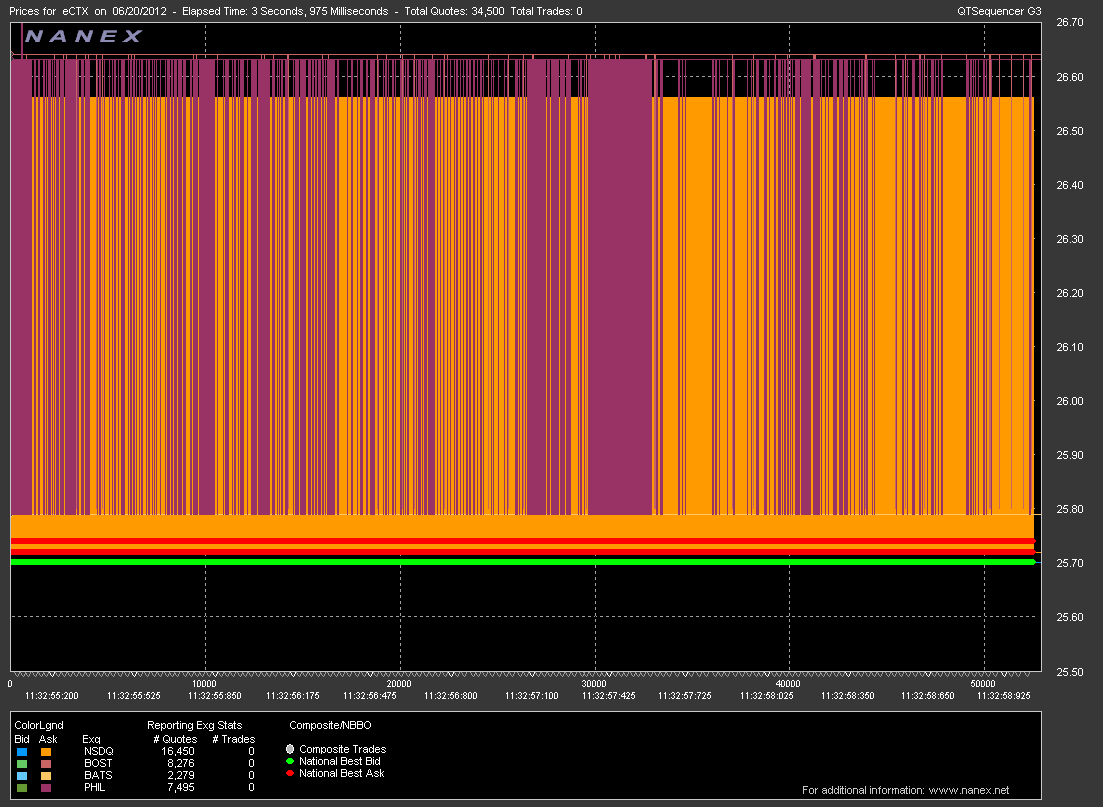Click the PHIL ask purple swatch
This screenshot has height=807, width=1103.
[46, 787]
